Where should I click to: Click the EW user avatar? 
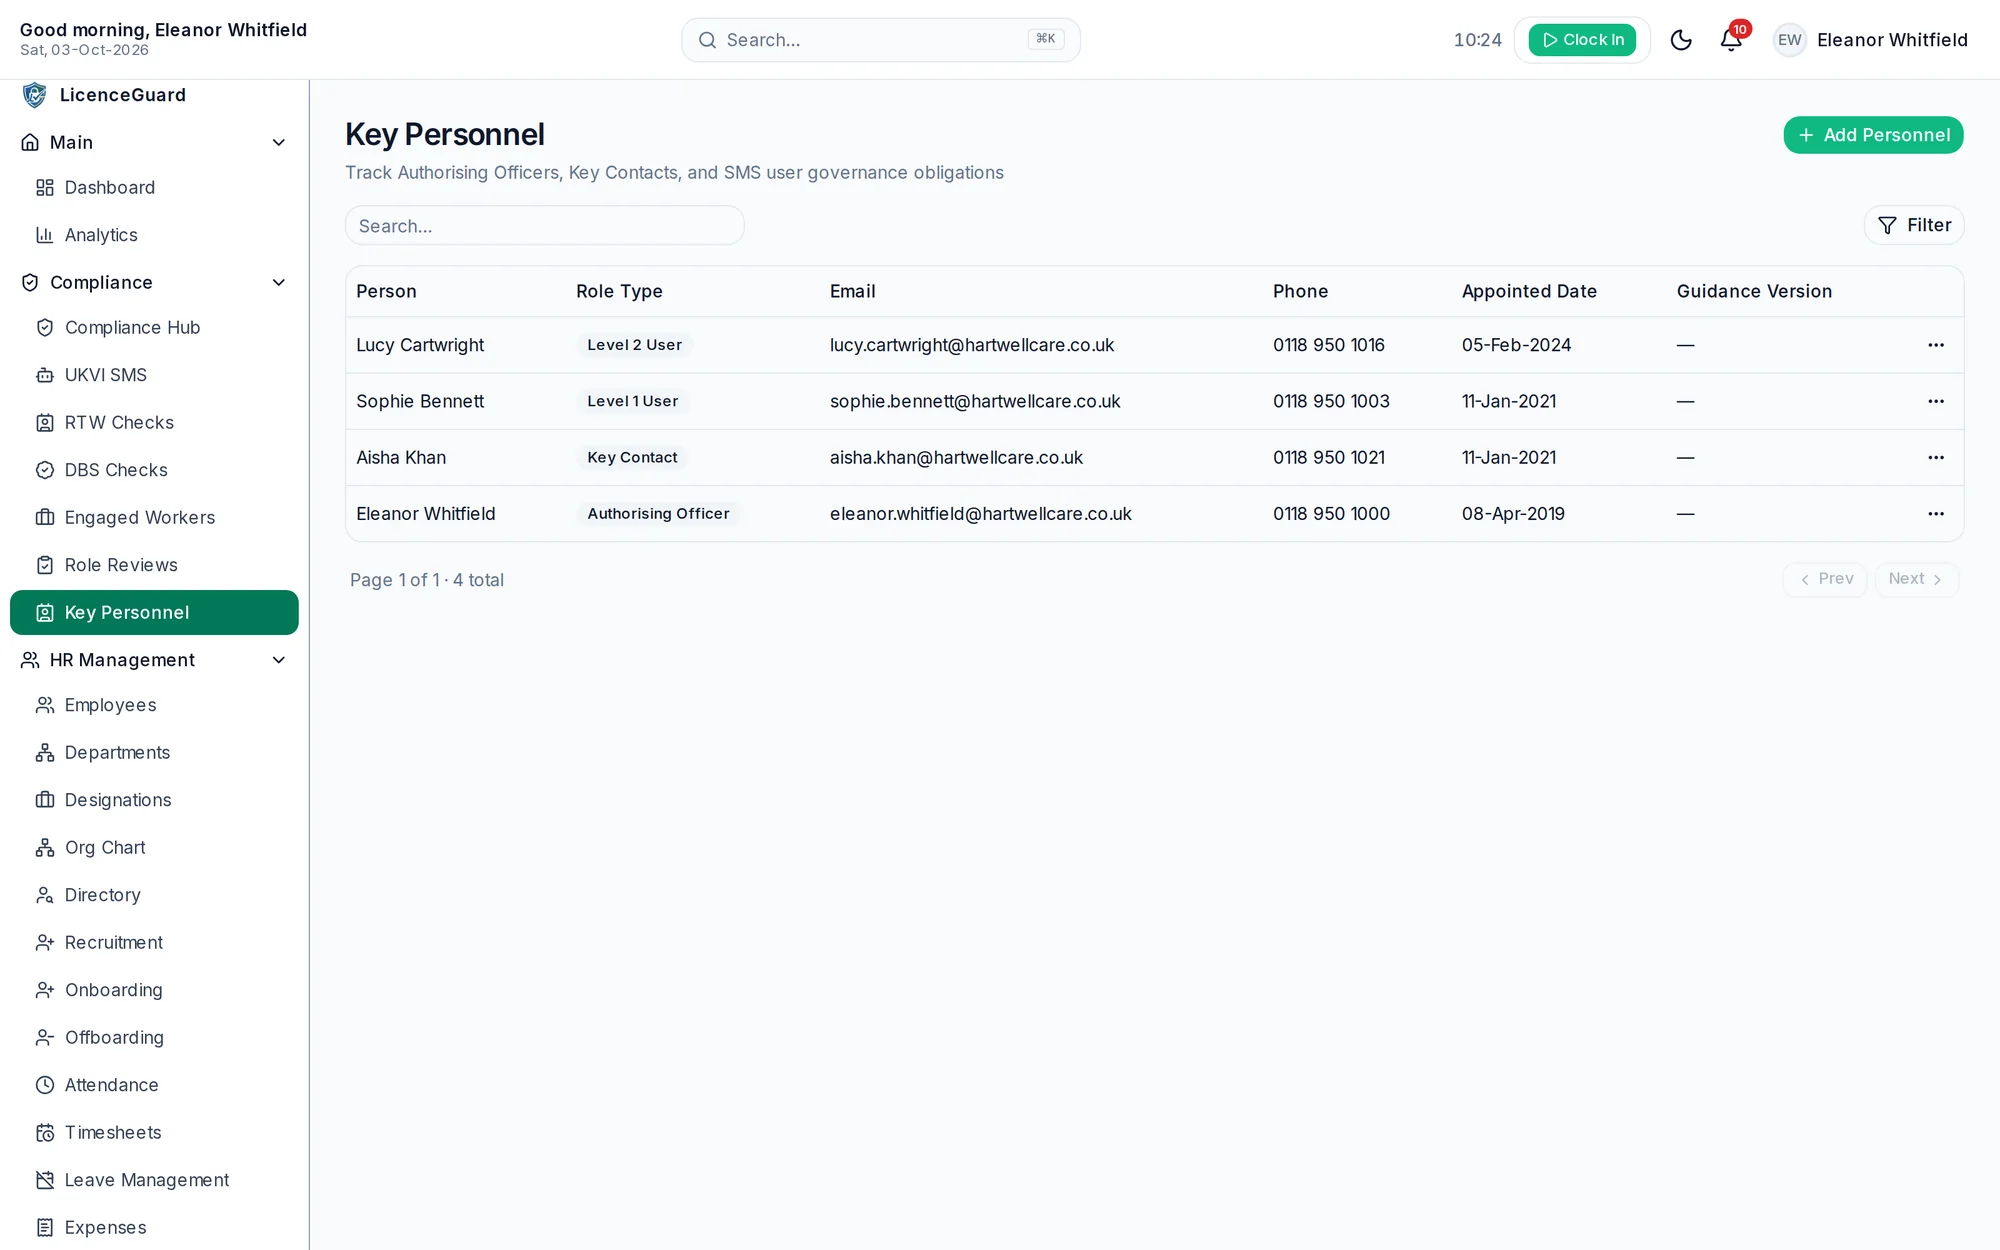click(x=1789, y=40)
